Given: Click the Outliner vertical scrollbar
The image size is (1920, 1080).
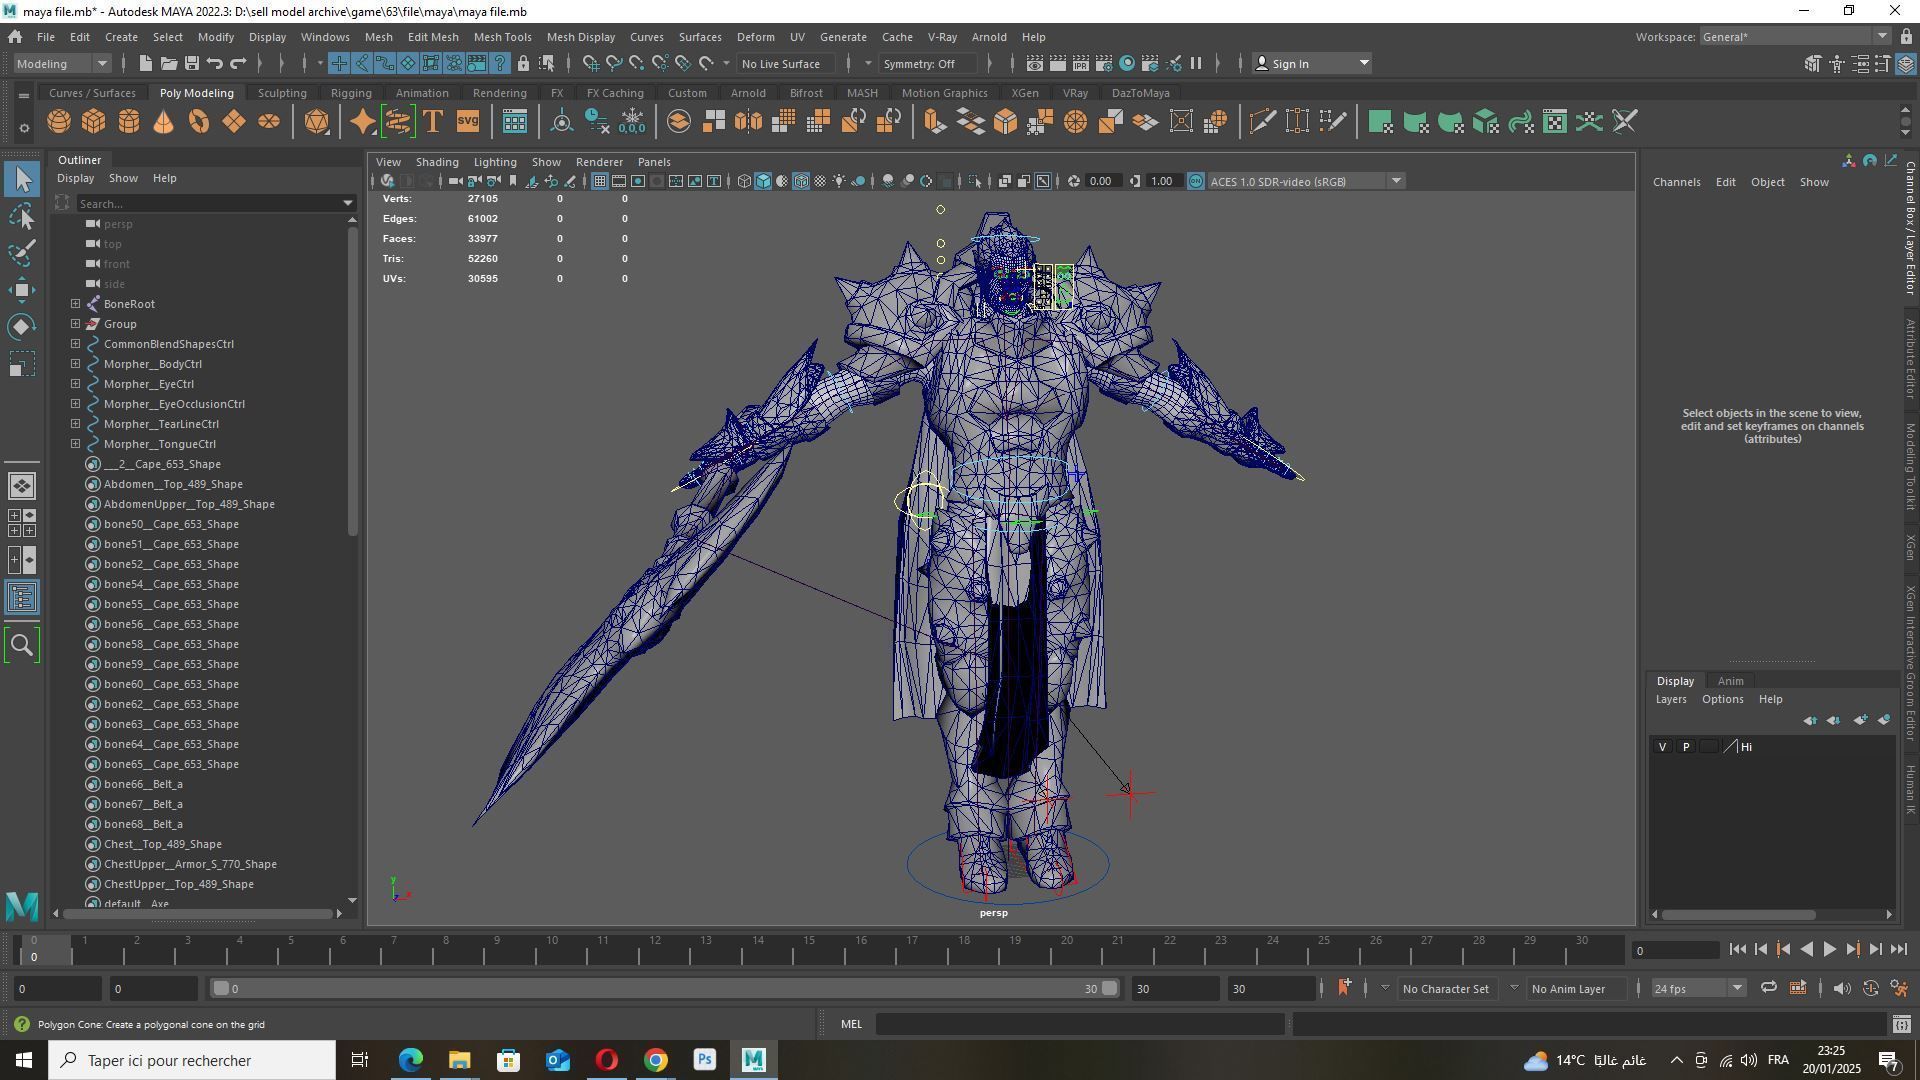Looking at the screenshot, I should click(x=352, y=380).
